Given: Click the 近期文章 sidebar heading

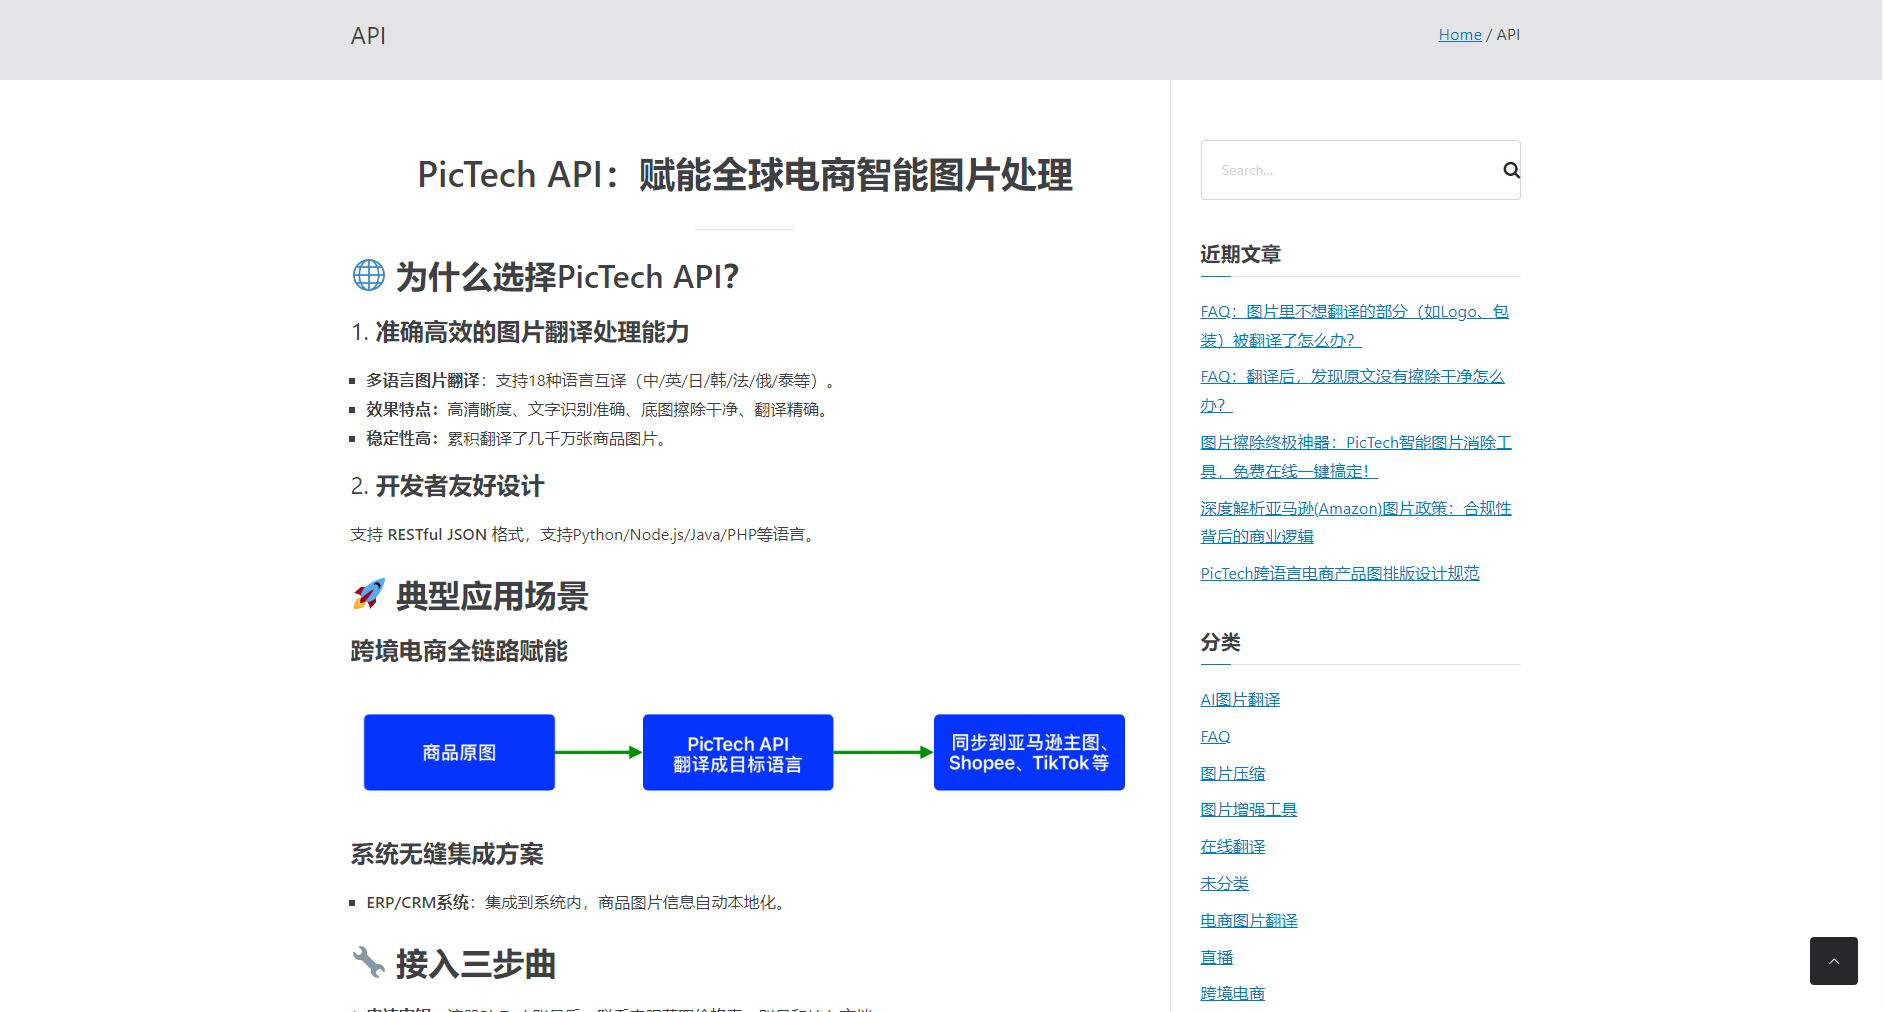Looking at the screenshot, I should coord(1240,254).
